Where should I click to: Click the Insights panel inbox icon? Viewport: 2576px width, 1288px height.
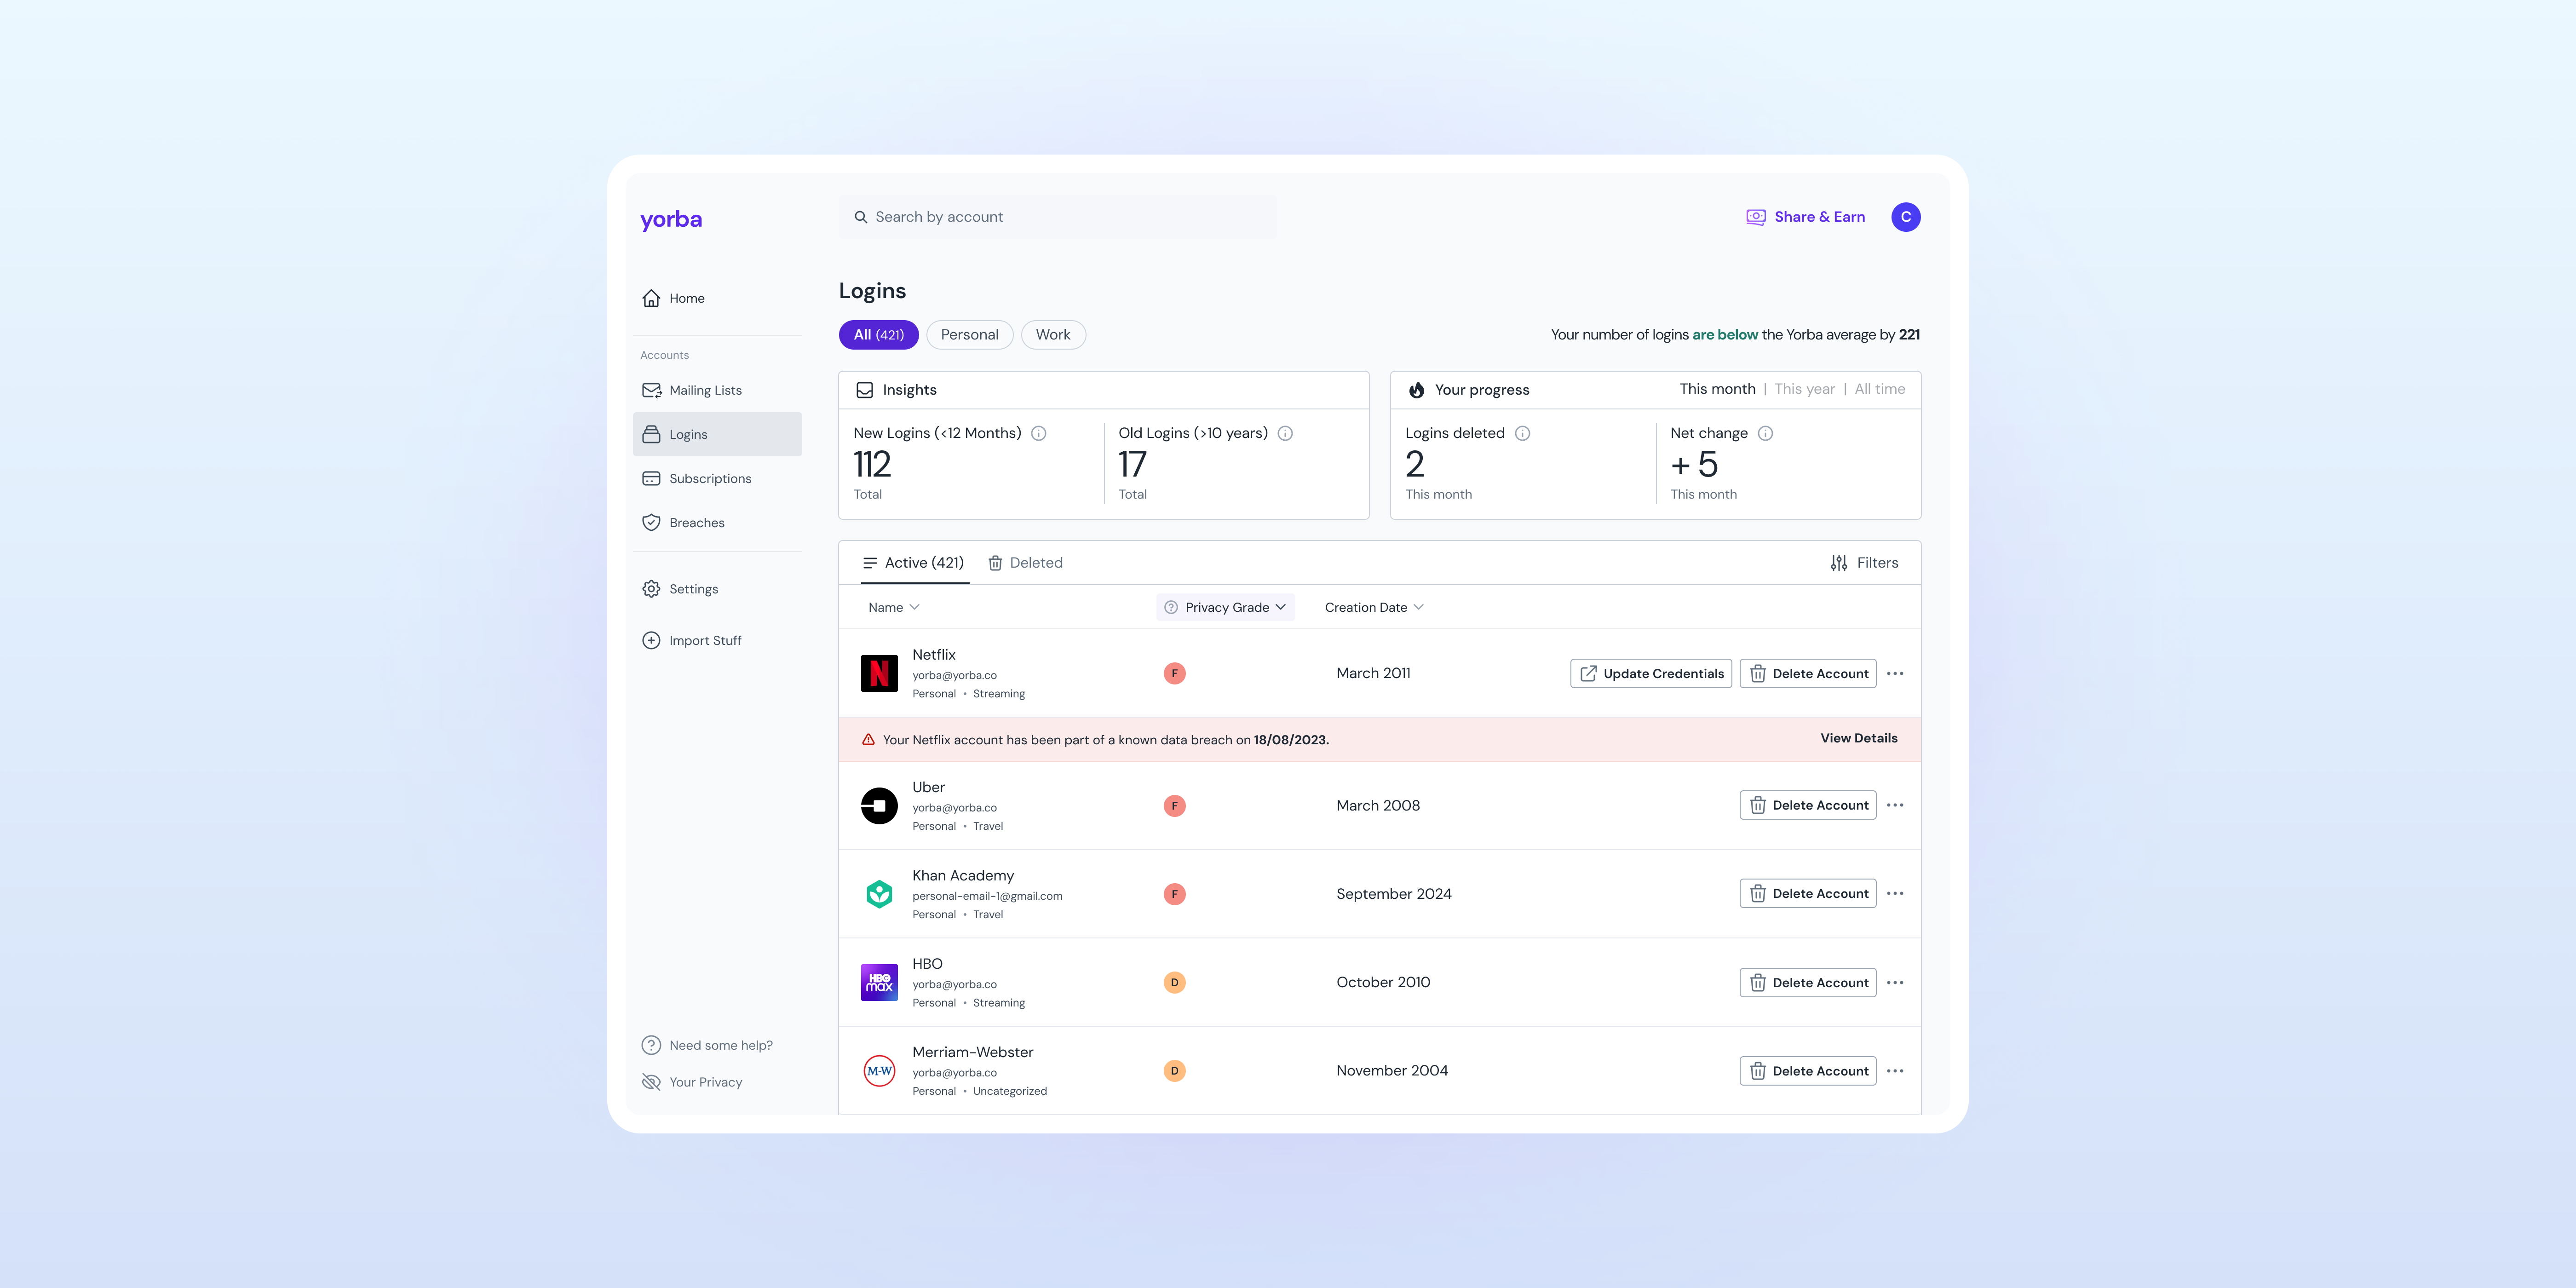864,390
